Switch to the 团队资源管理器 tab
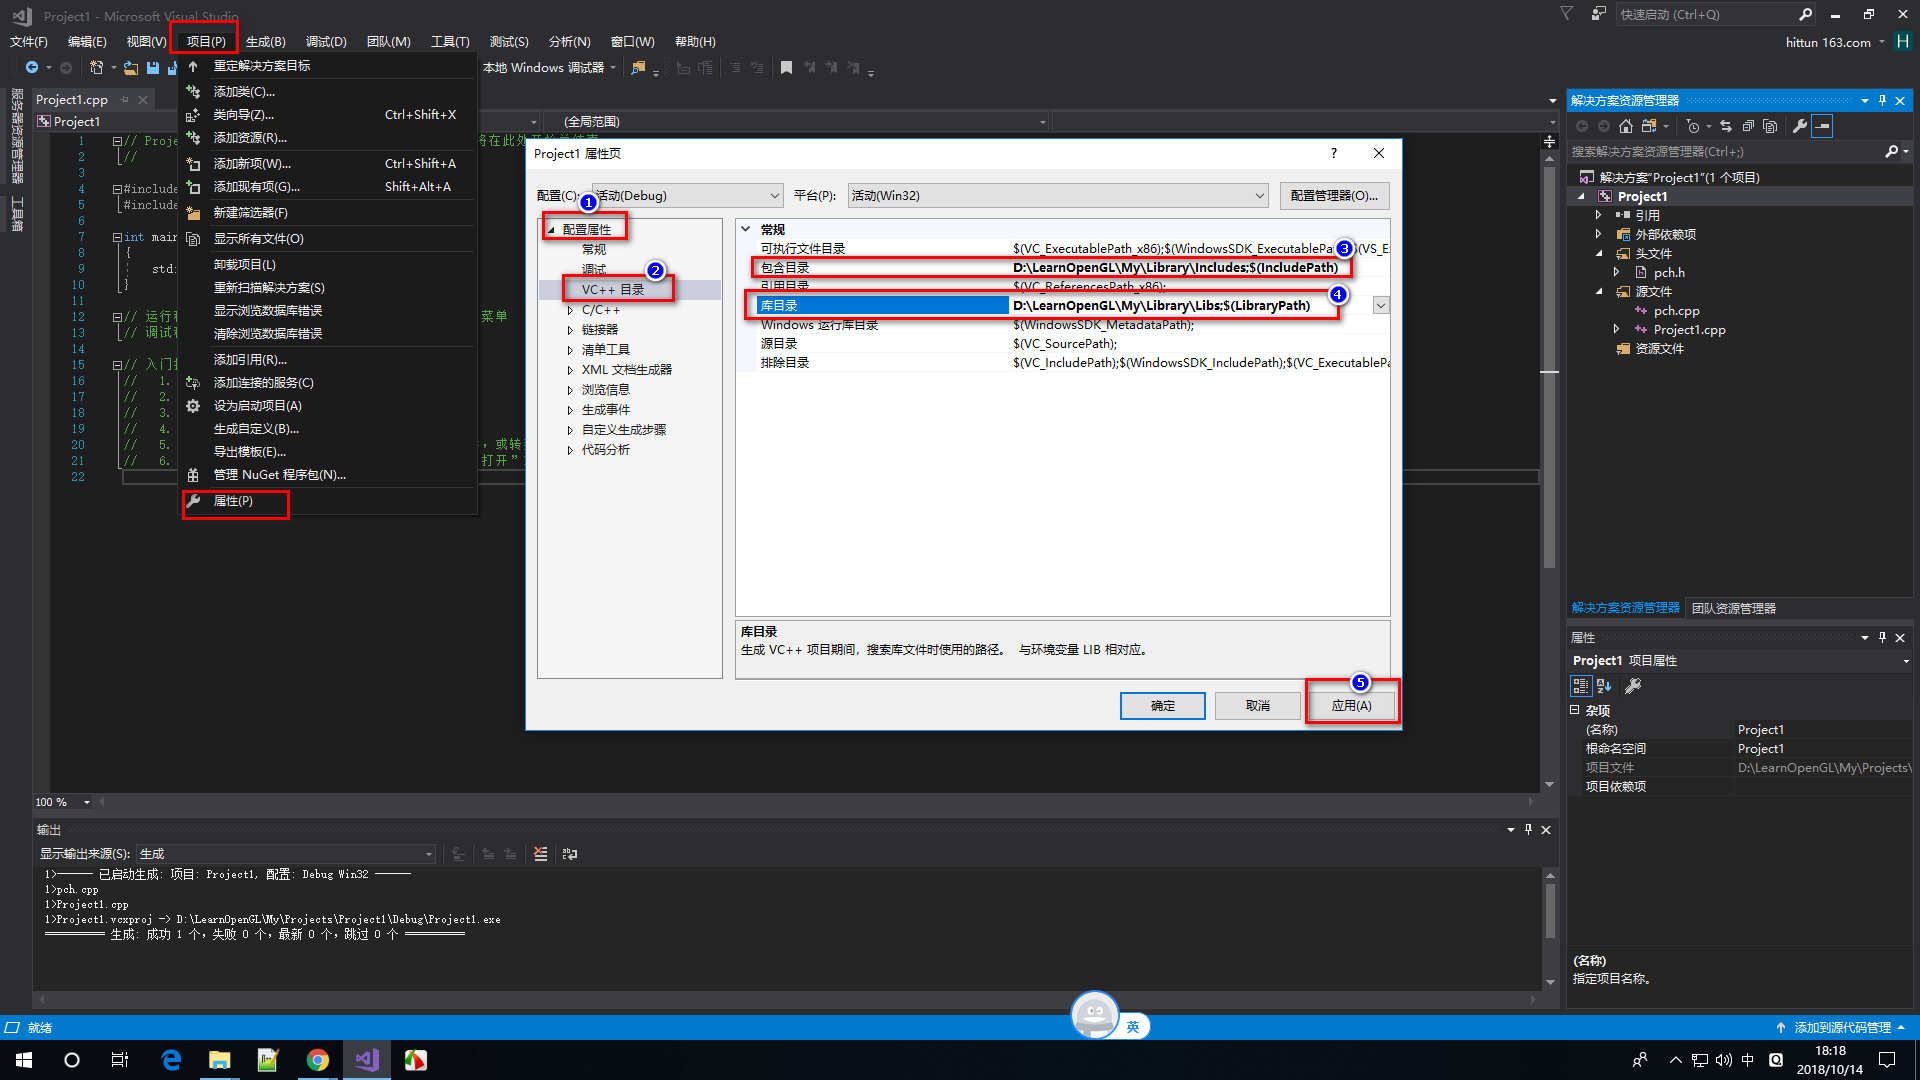Image resolution: width=1920 pixels, height=1080 pixels. point(1734,608)
